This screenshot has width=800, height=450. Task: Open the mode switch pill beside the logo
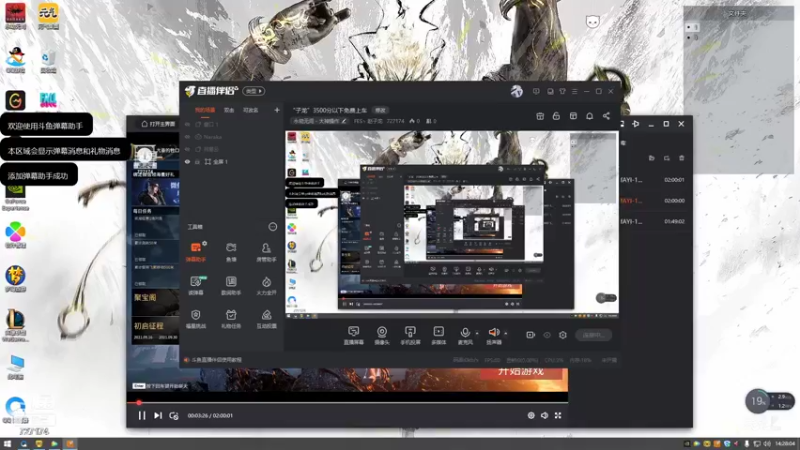[254, 91]
